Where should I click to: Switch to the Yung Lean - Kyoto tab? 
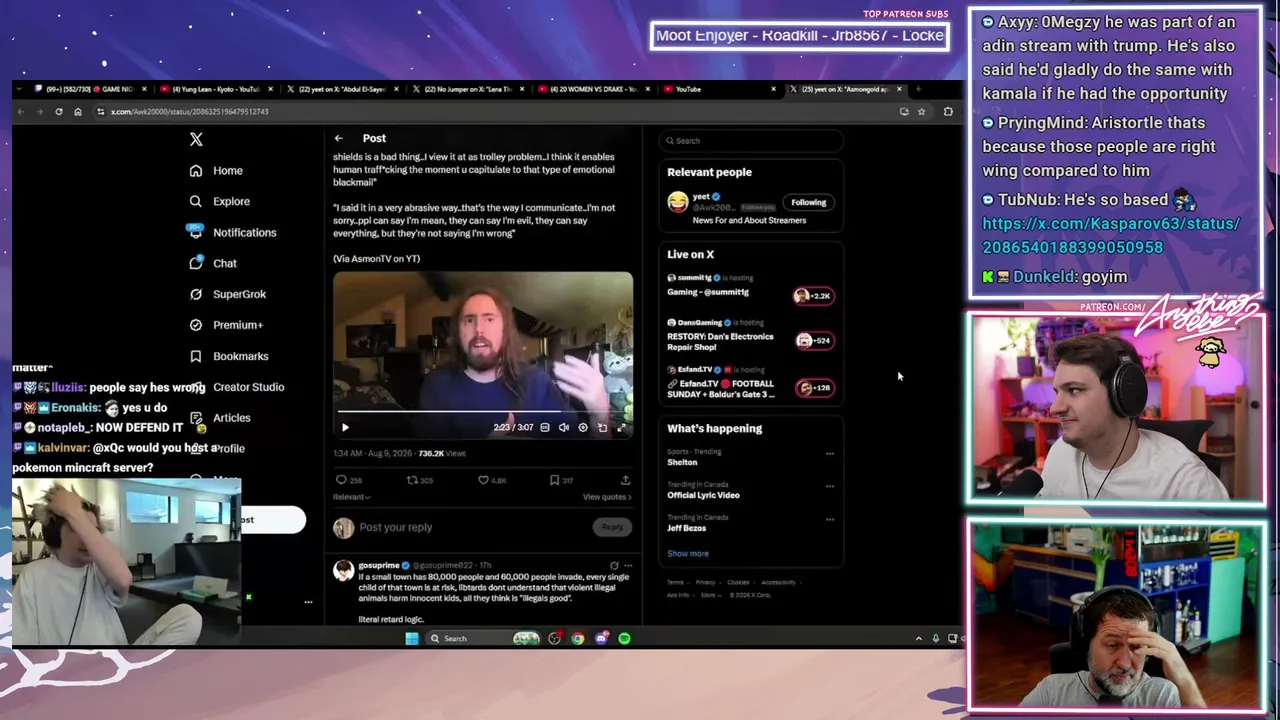coord(218,89)
